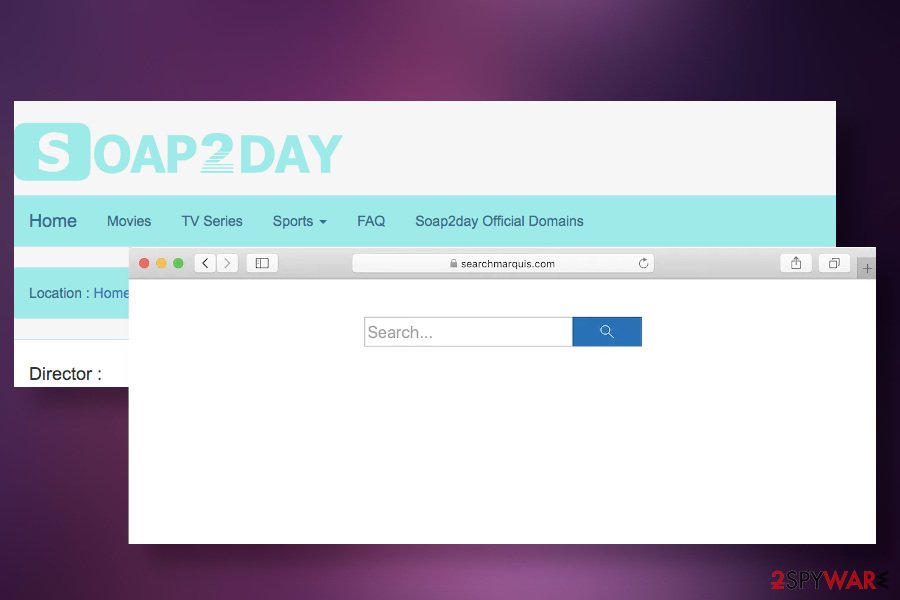Click the Director : label text
The height and width of the screenshot is (600, 900).
65,374
